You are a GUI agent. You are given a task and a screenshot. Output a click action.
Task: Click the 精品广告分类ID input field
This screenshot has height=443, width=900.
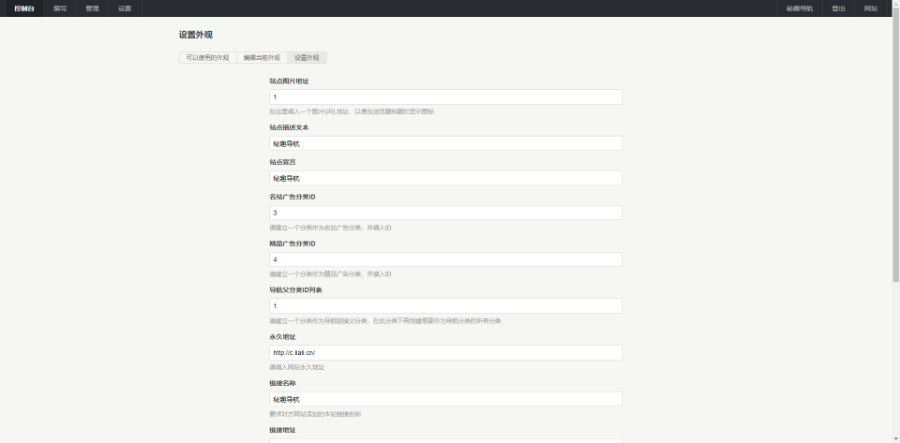pyautogui.click(x=445, y=259)
